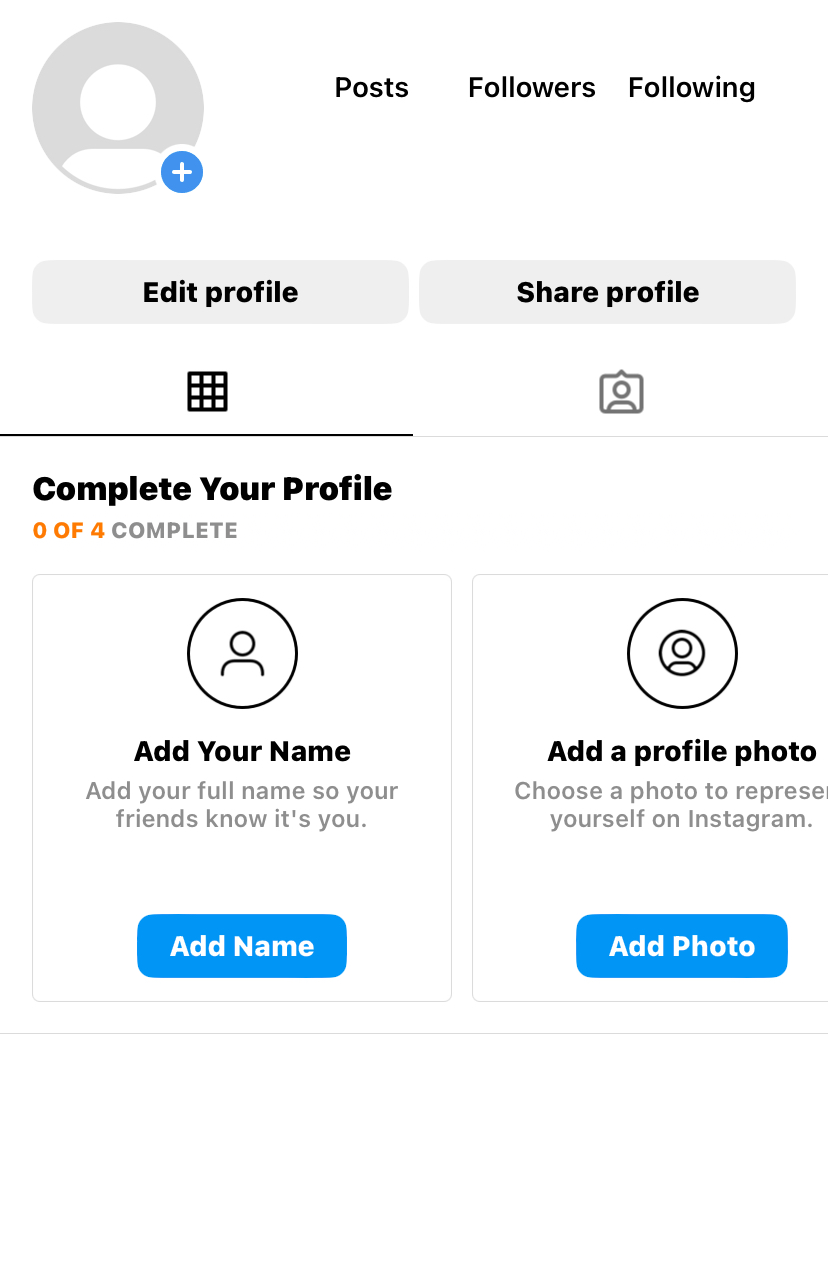Switch to the posts grid tab
This screenshot has height=1269, width=828.
[x=207, y=392]
